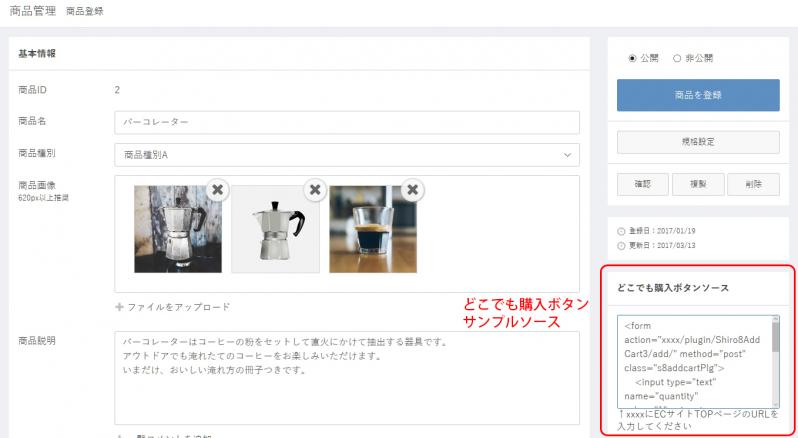Click the 確認 button

coord(643,184)
